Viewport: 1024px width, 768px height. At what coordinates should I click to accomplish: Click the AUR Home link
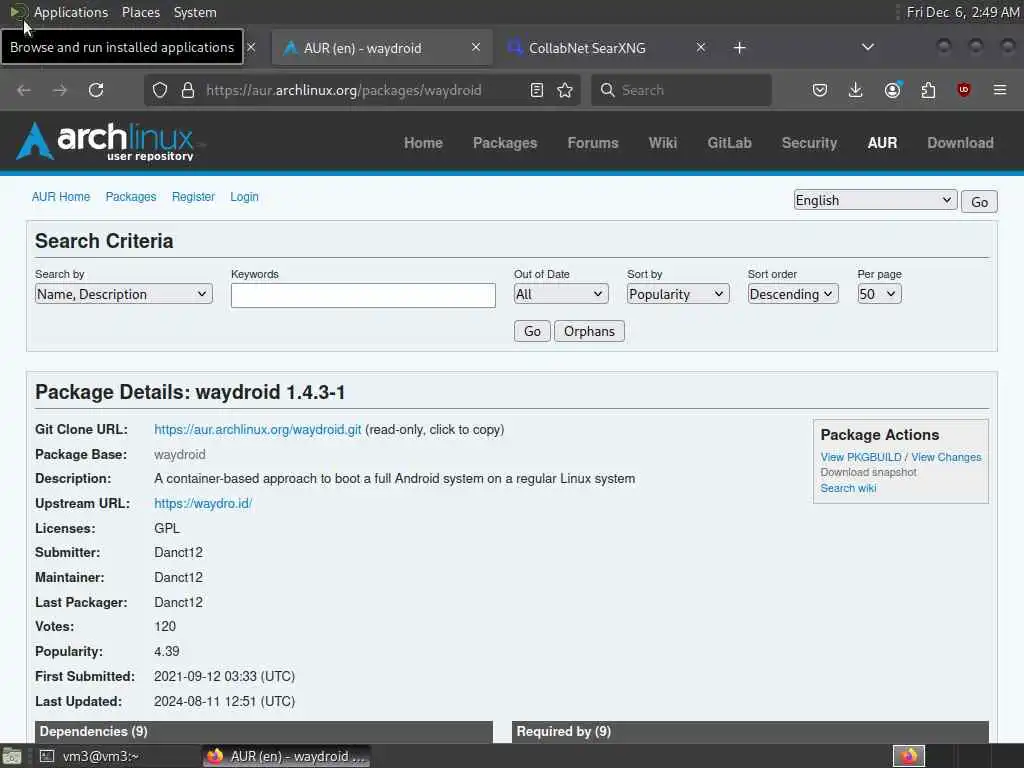coord(61,197)
